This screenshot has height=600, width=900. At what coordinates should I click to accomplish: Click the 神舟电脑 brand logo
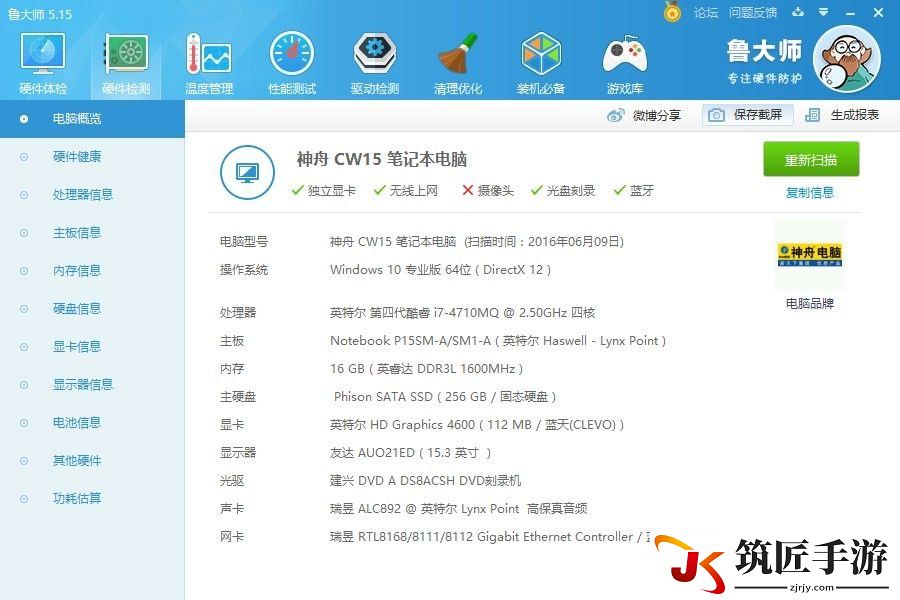click(810, 254)
